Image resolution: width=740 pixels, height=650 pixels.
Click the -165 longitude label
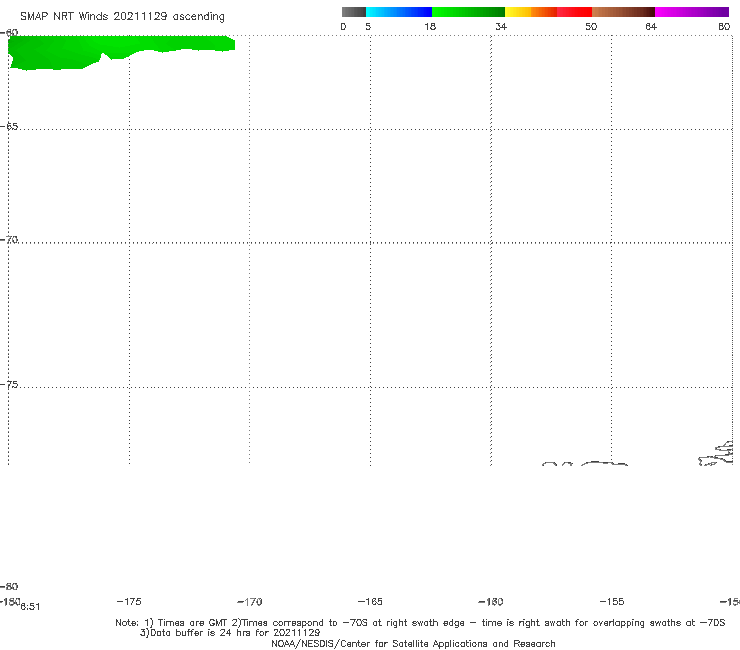[370, 601]
